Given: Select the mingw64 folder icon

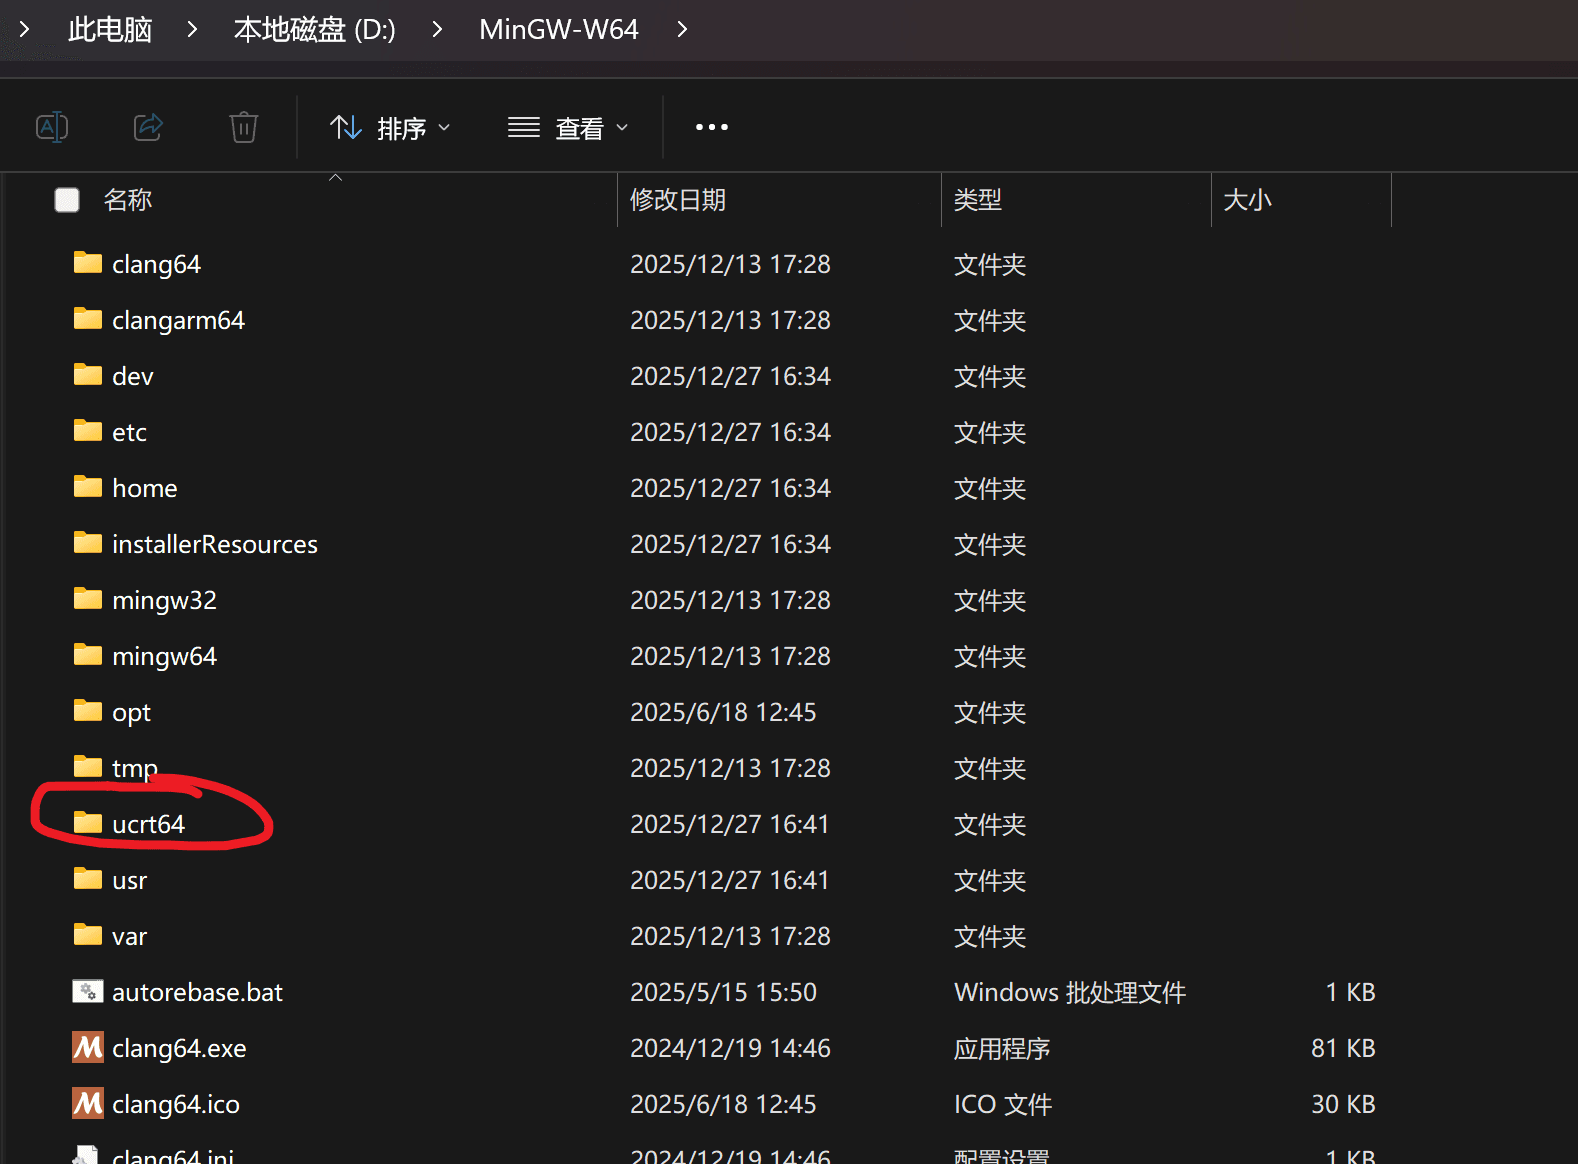Looking at the screenshot, I should tap(88, 655).
